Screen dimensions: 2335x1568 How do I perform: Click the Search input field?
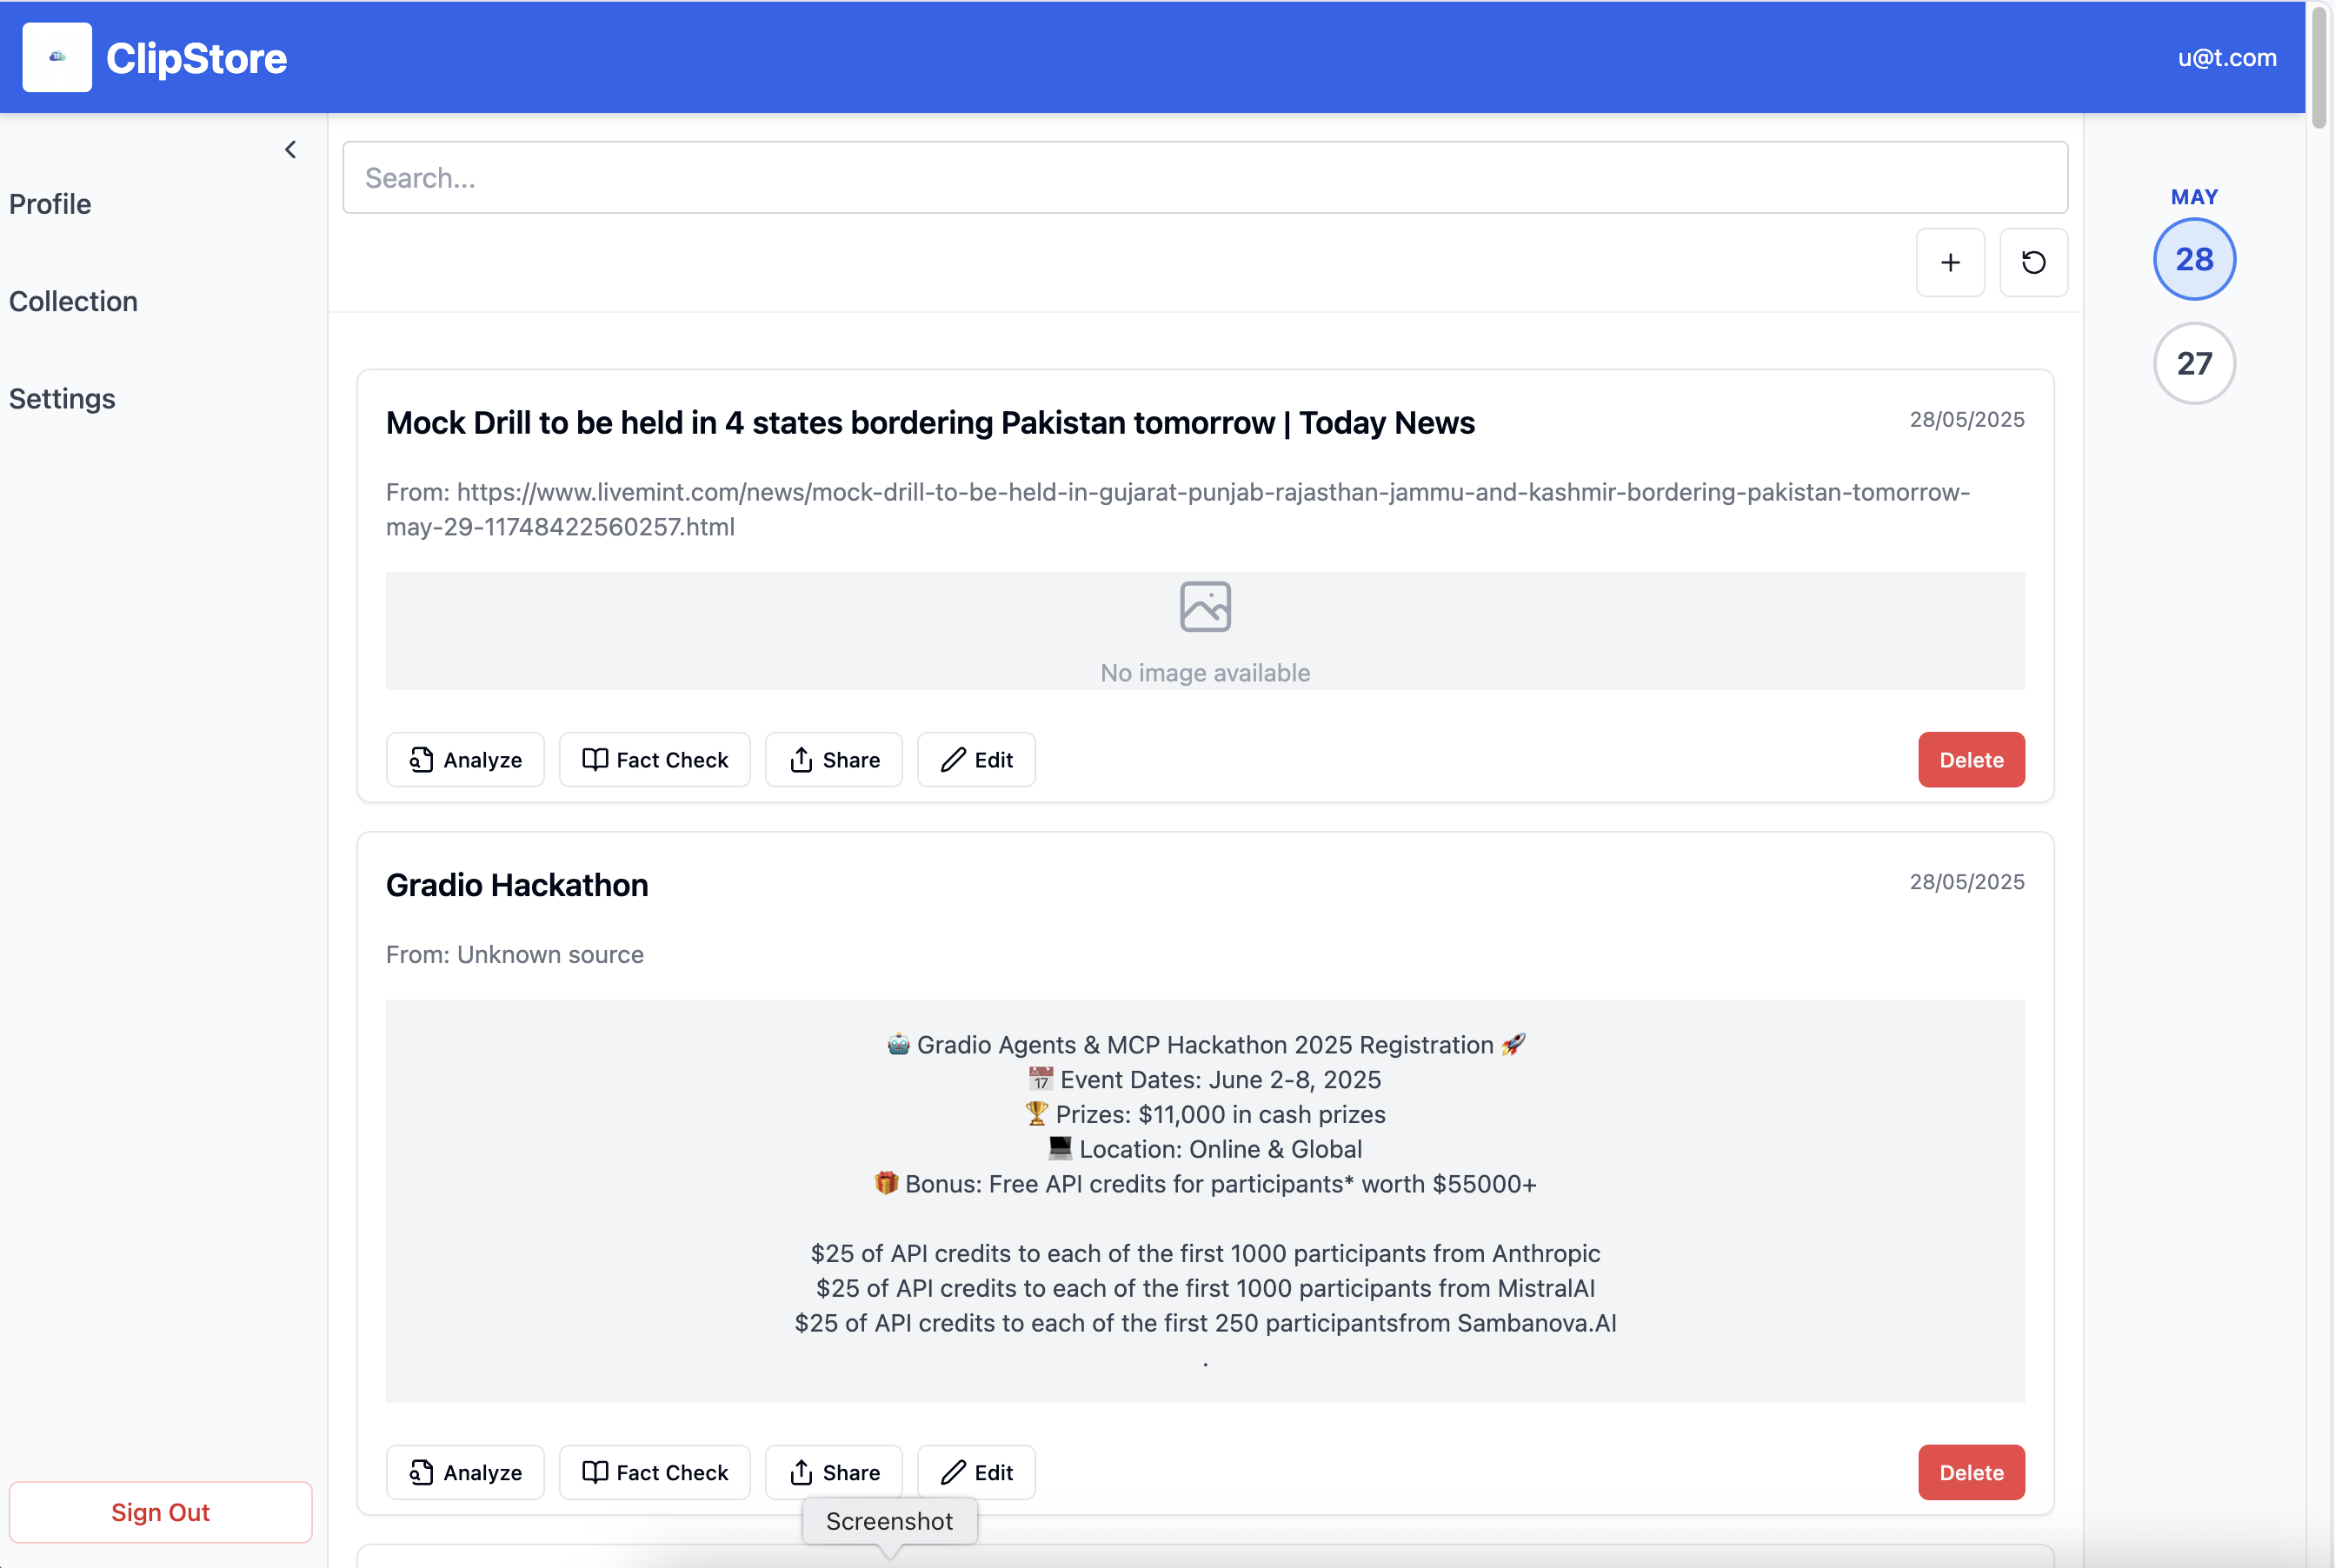(1204, 178)
